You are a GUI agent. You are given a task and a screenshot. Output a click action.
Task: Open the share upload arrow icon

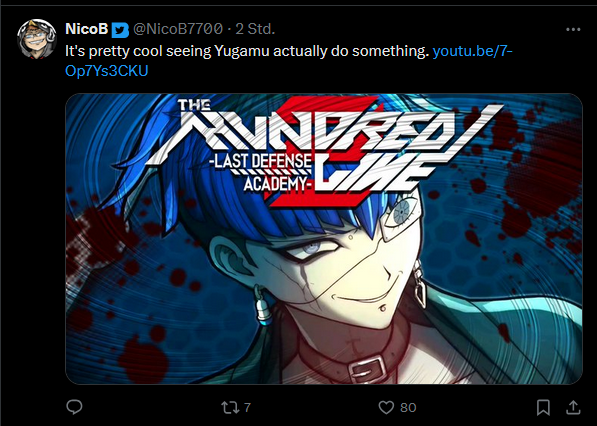[x=573, y=407]
